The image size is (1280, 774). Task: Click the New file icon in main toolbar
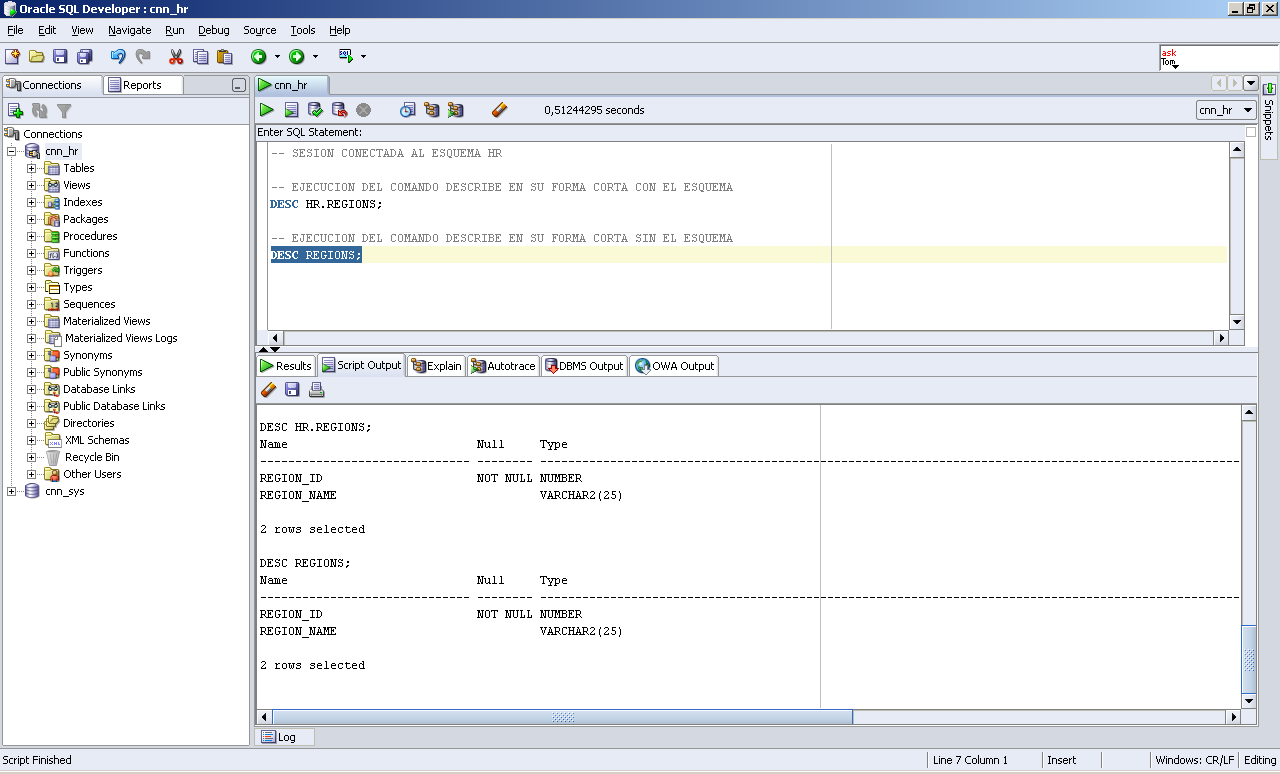[x=13, y=57]
